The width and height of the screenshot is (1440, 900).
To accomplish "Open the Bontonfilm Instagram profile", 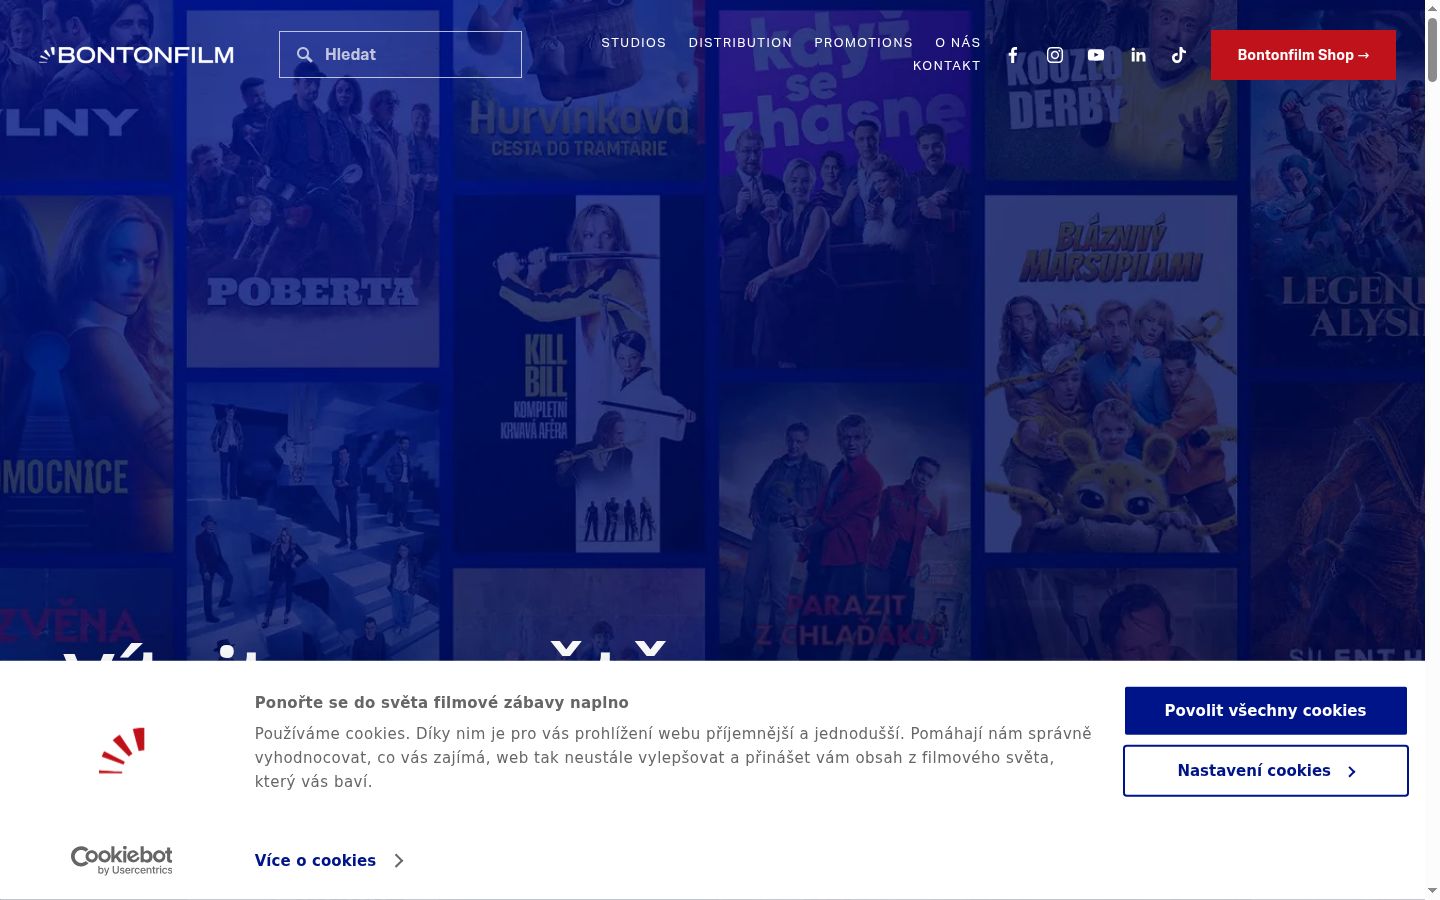I will point(1055,55).
